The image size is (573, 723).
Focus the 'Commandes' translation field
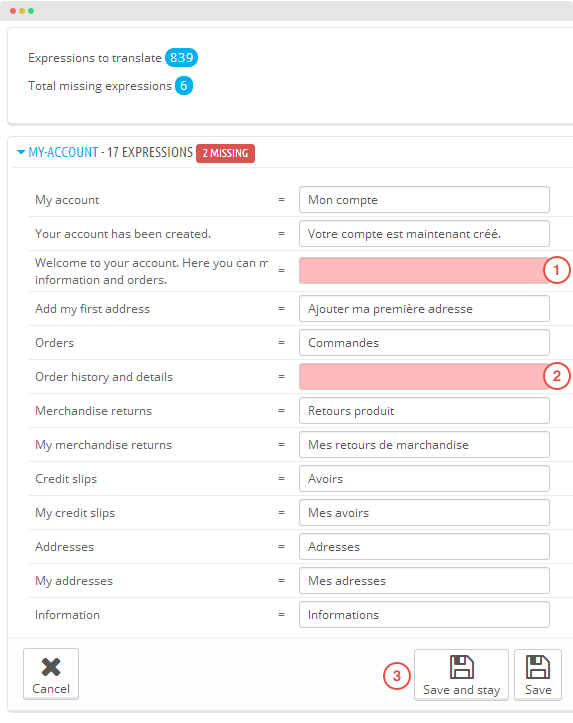click(424, 343)
